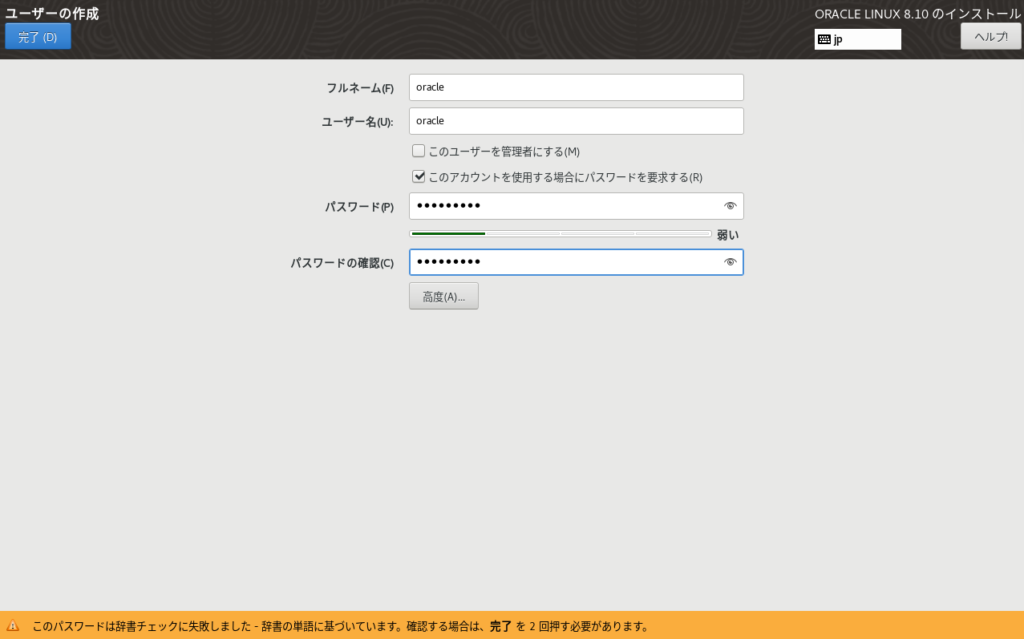Screen dimensions: 1024x639
Task: Uncheck the password required for account checkbox
Action: 419,177
